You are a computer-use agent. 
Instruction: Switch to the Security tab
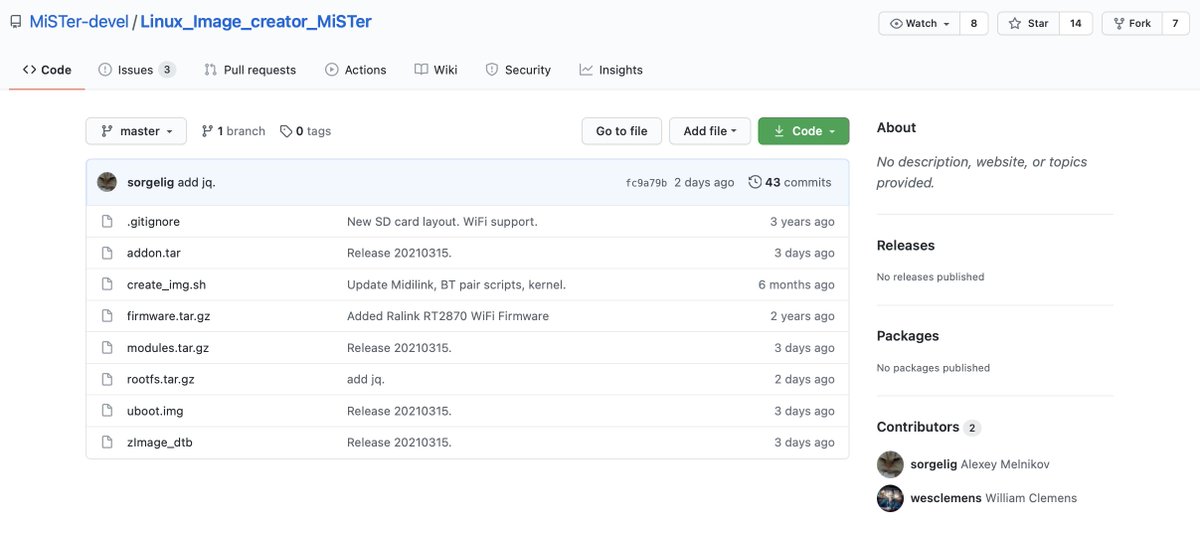point(518,70)
